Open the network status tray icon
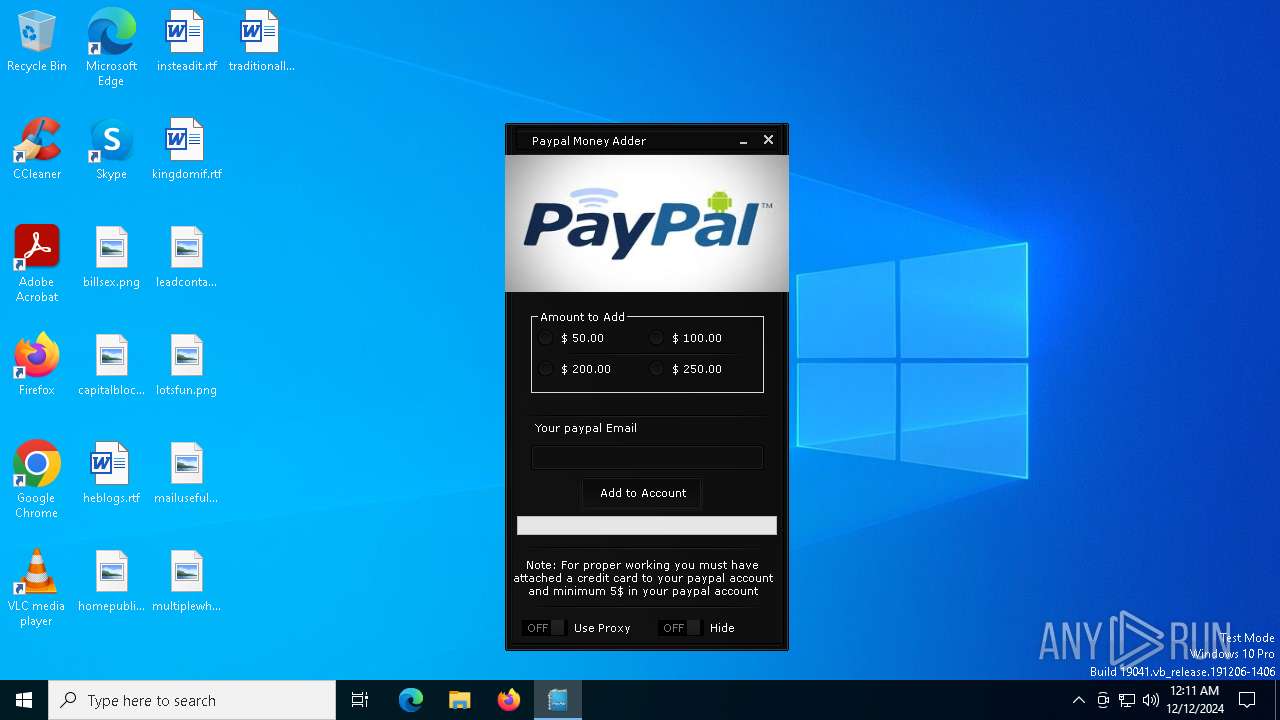The height and width of the screenshot is (720, 1280). [x=1127, y=700]
